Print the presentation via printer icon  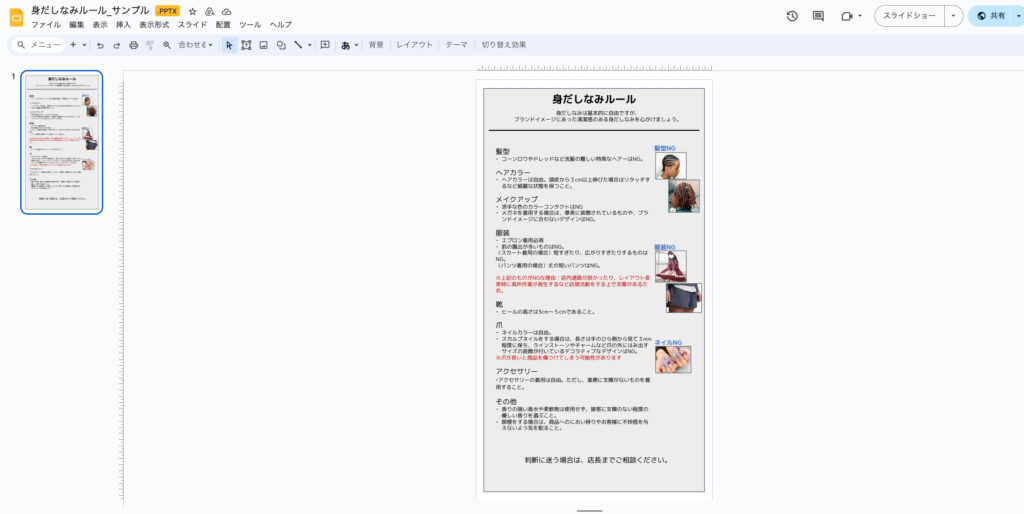pos(133,45)
